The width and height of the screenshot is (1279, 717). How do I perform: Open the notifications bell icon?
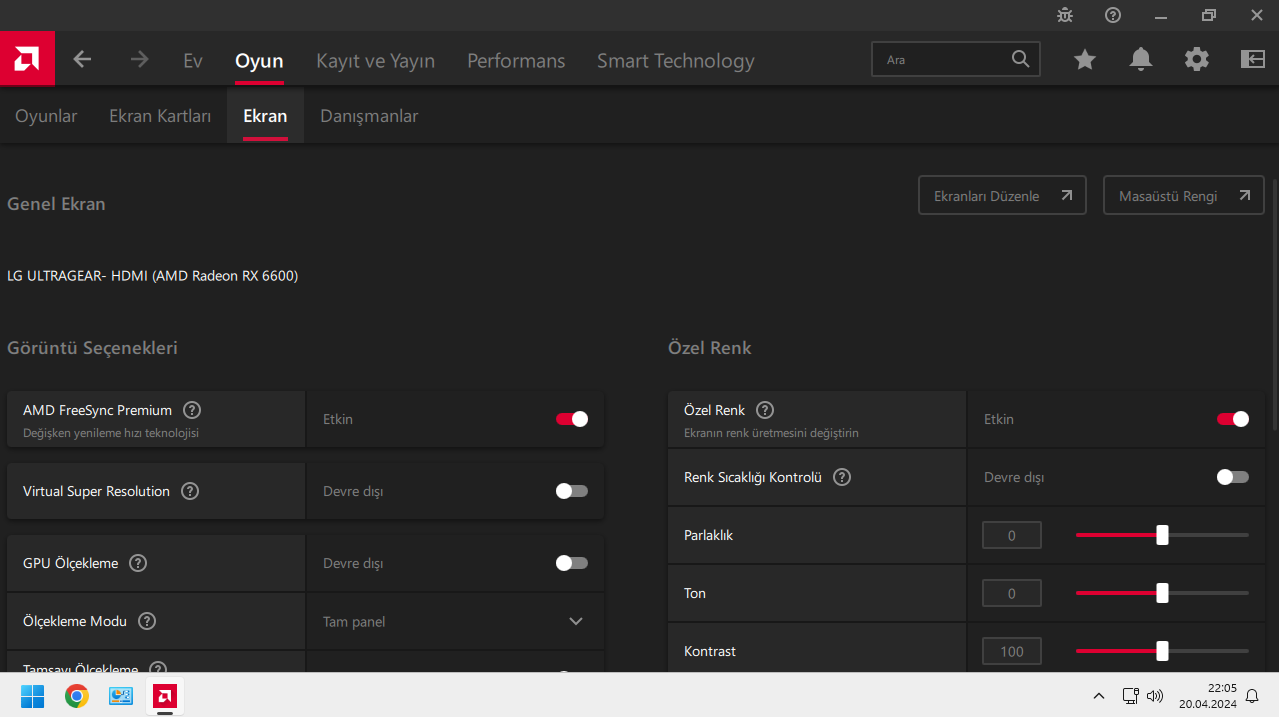point(1141,60)
